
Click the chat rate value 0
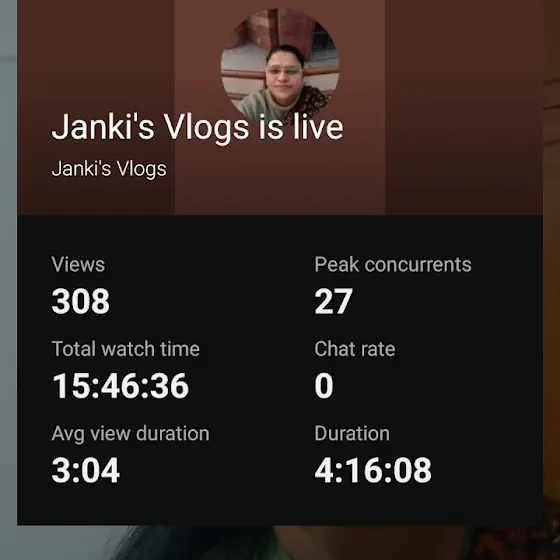click(x=324, y=385)
